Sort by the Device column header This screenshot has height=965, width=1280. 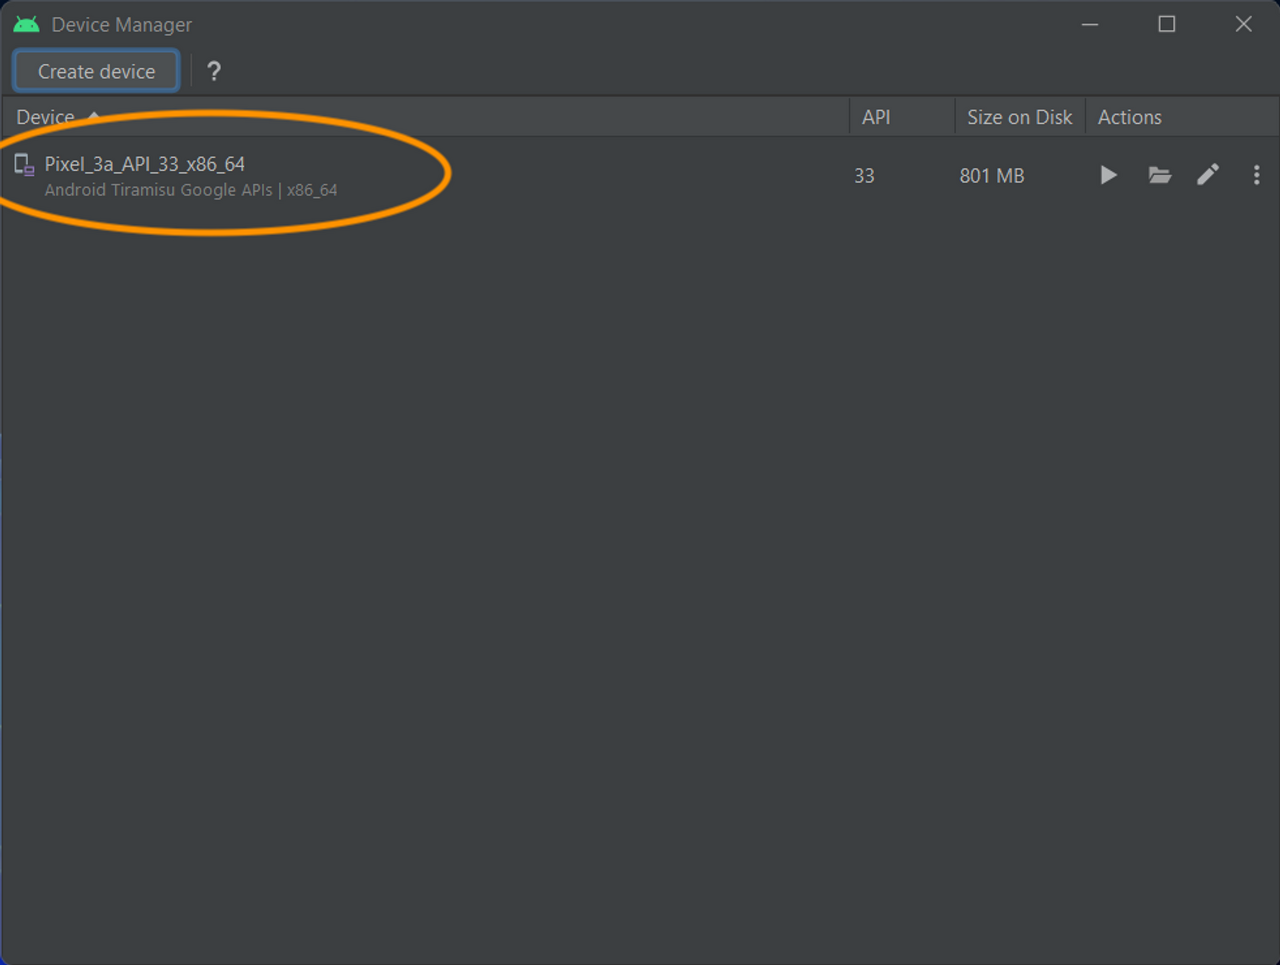pyautogui.click(x=426, y=117)
